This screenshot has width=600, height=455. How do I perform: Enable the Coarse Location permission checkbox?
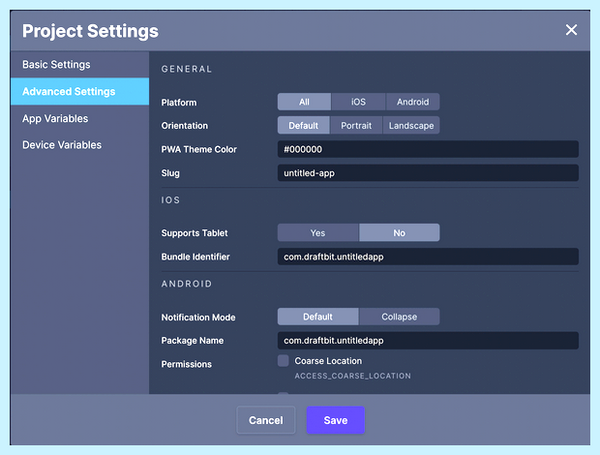point(283,360)
